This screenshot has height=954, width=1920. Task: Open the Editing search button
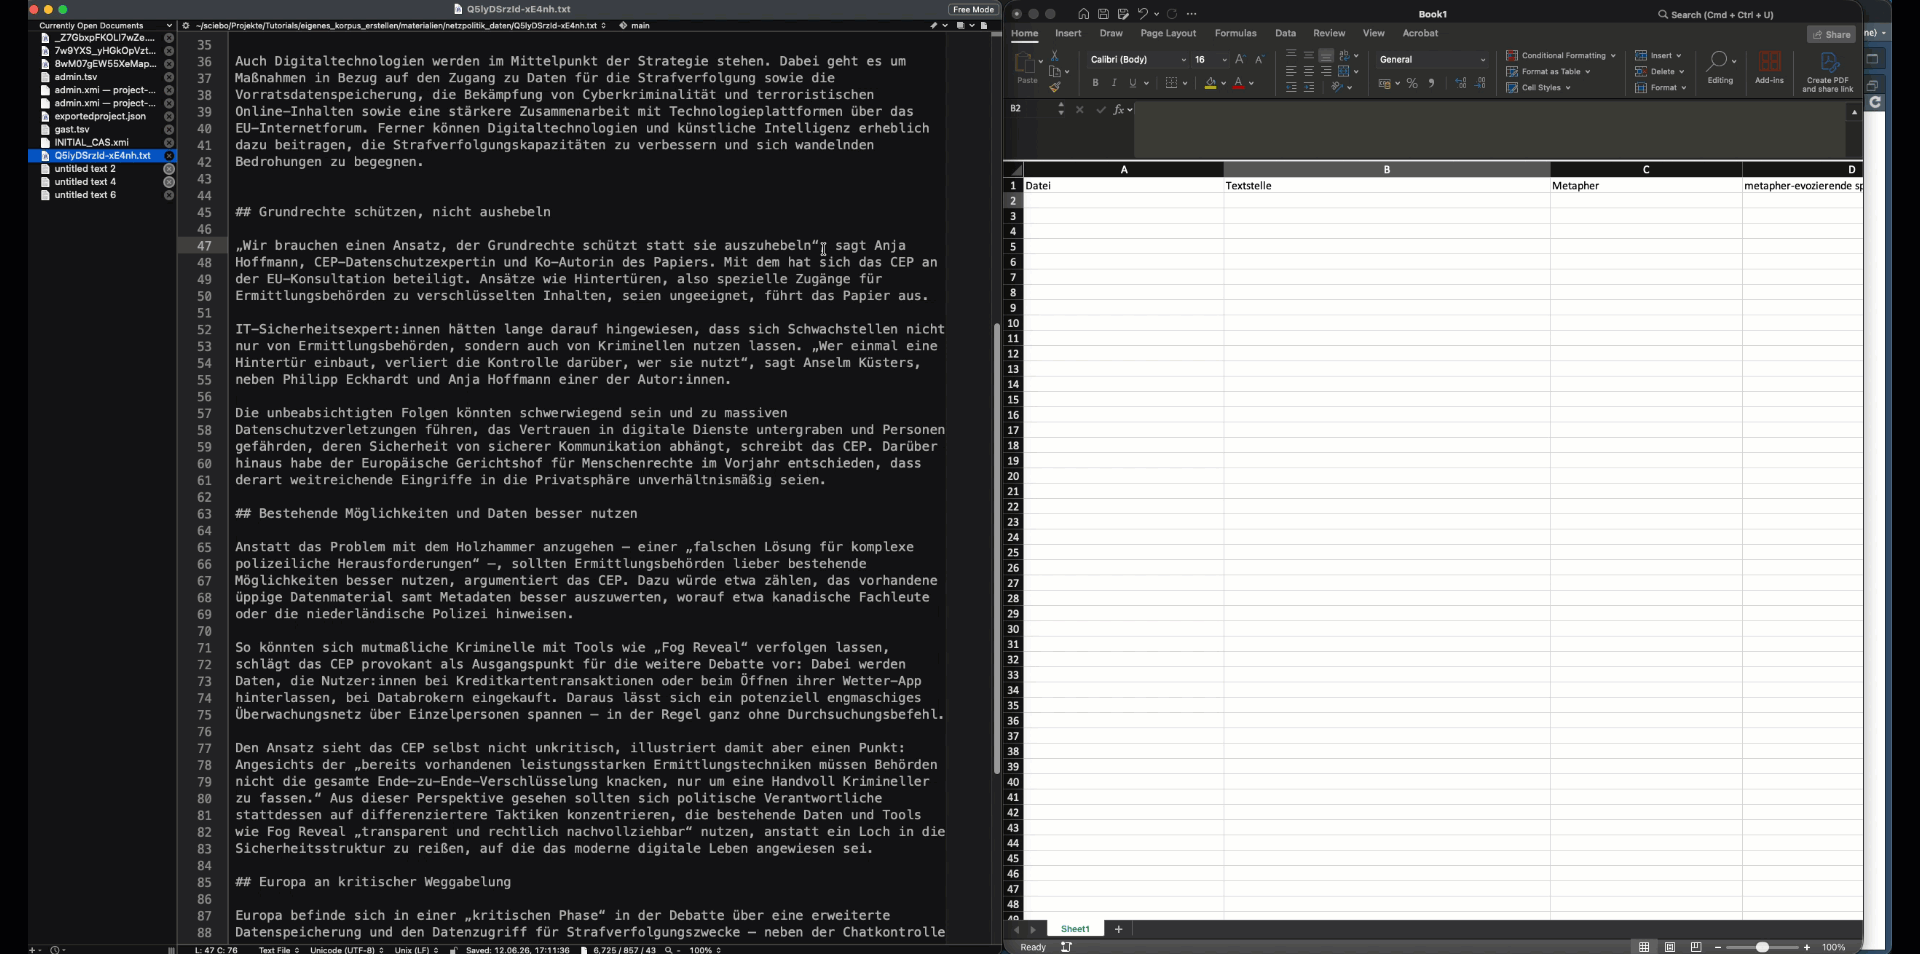pyautogui.click(x=1720, y=68)
